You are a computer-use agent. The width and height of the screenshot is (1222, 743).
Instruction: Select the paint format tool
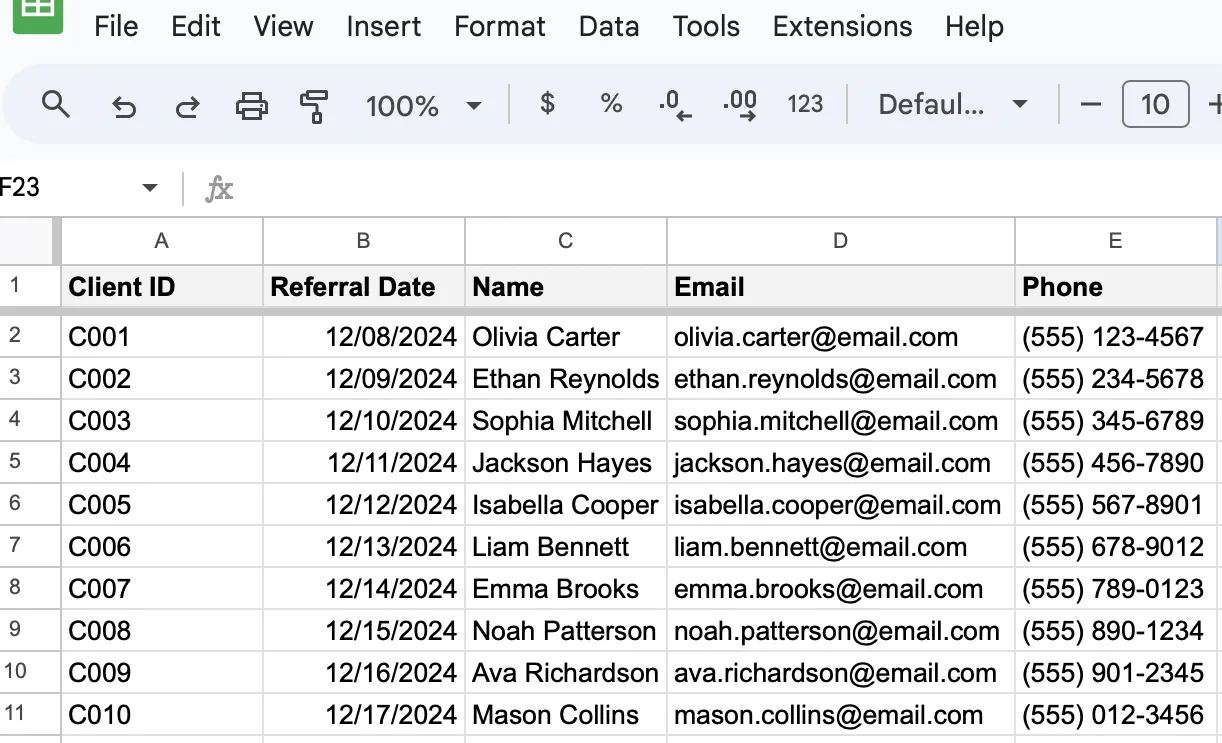pos(314,105)
